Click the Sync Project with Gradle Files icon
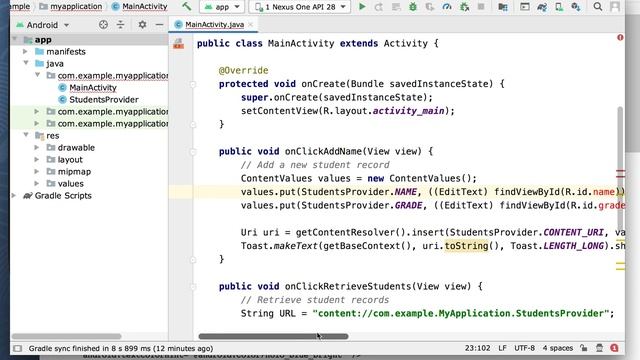This screenshot has width=640, height=360. pyautogui.click(x=542, y=7)
